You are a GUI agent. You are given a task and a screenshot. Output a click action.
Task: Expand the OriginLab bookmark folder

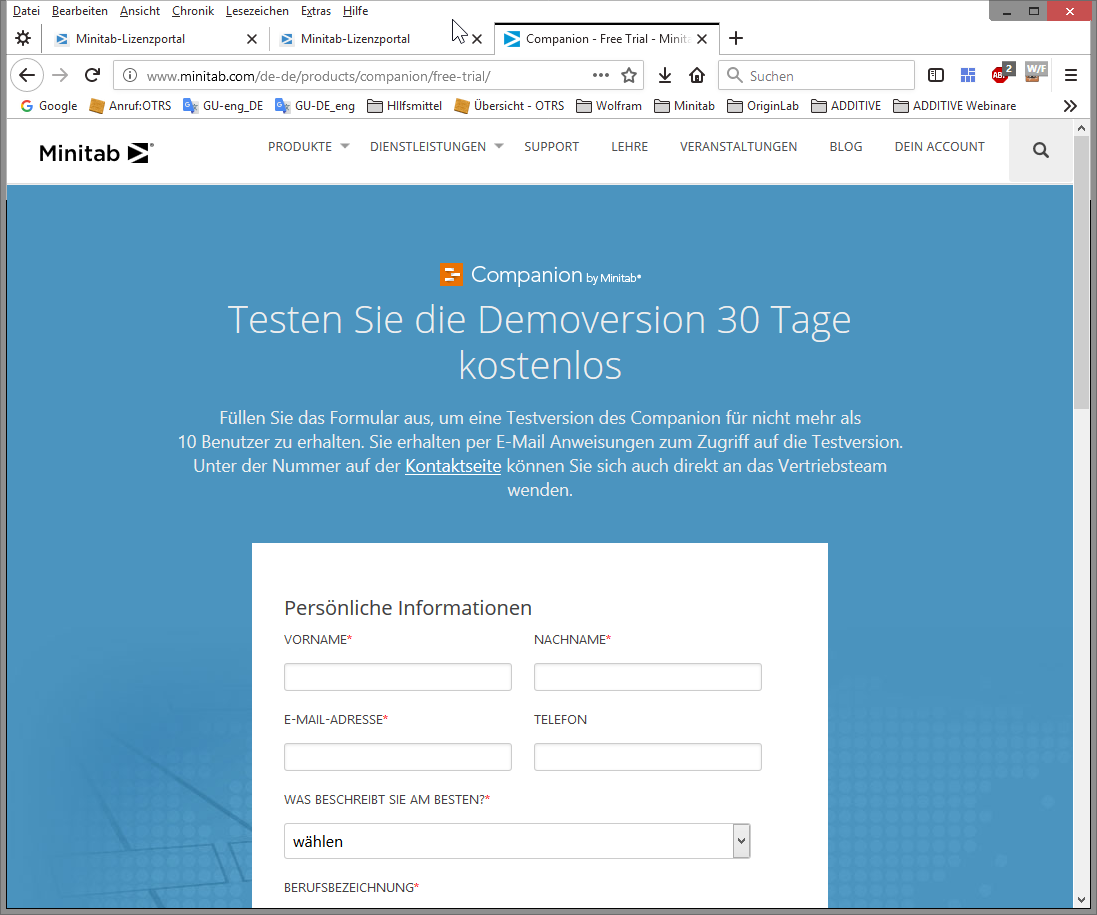click(x=763, y=106)
